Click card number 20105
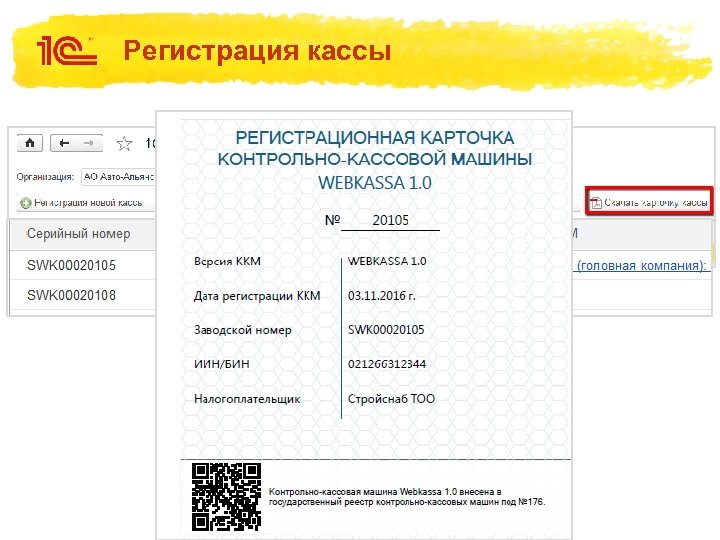The height and width of the screenshot is (540, 720). tap(390, 220)
